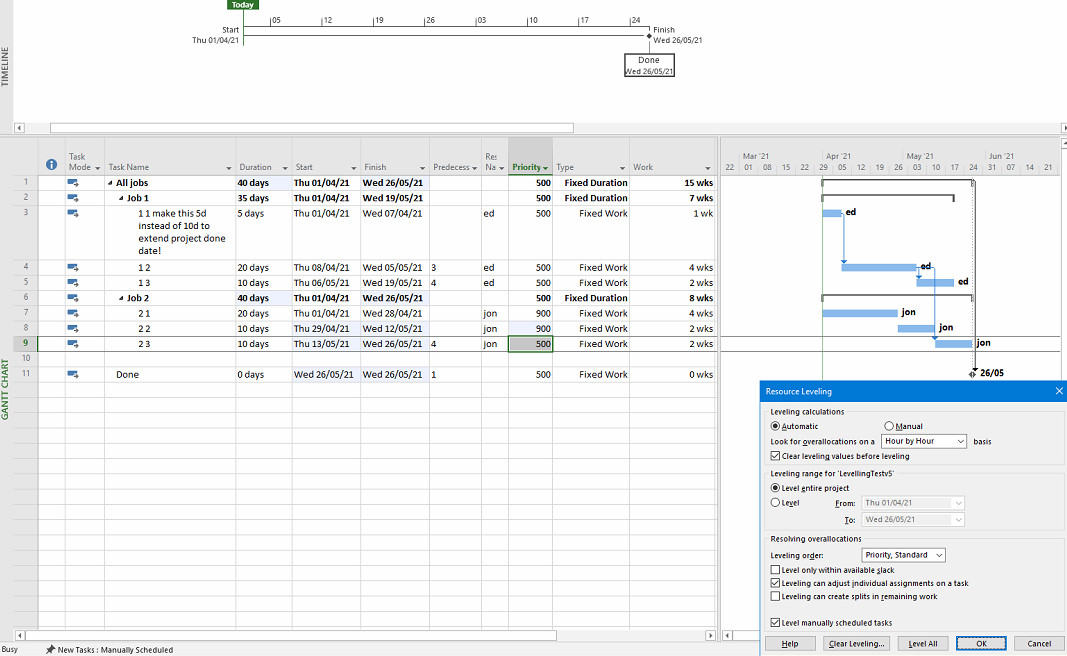Click the timeline horizontal scrollbar
This screenshot has height=656, width=1067.
pyautogui.click(x=312, y=128)
